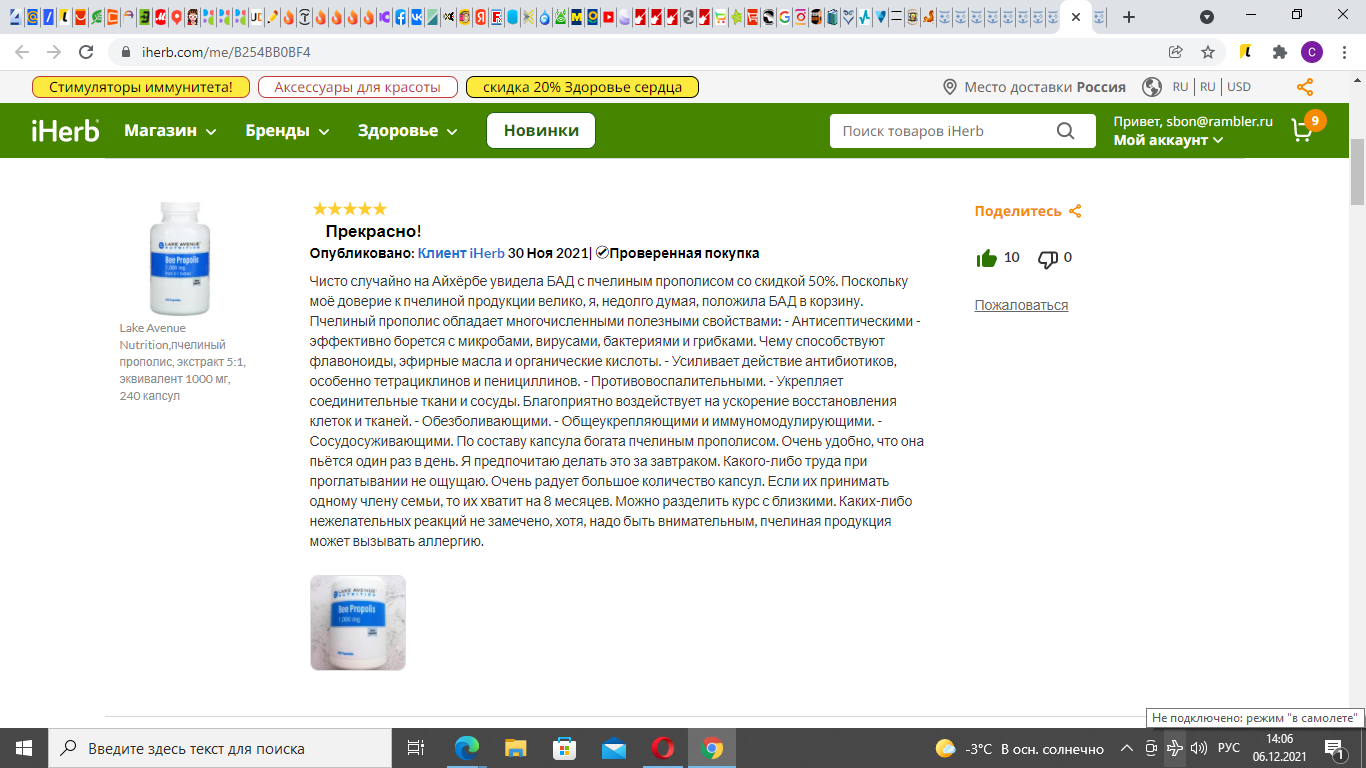
Task: Open the volume control in the tray
Action: (1198, 748)
